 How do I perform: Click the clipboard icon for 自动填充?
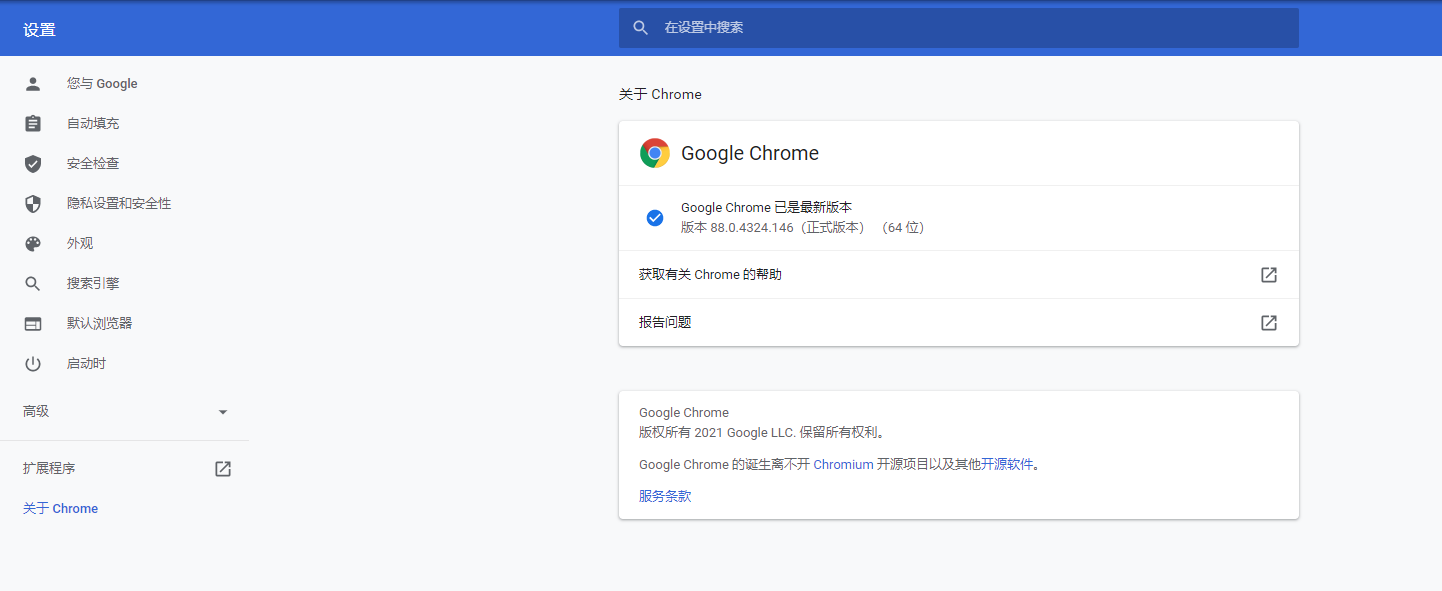point(33,124)
